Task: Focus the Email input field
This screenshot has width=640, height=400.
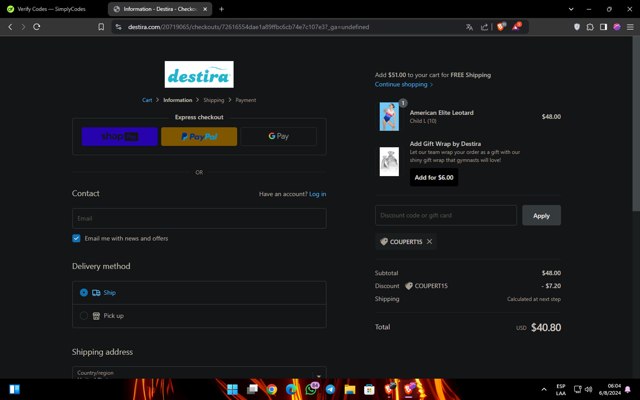Action: pos(199,218)
